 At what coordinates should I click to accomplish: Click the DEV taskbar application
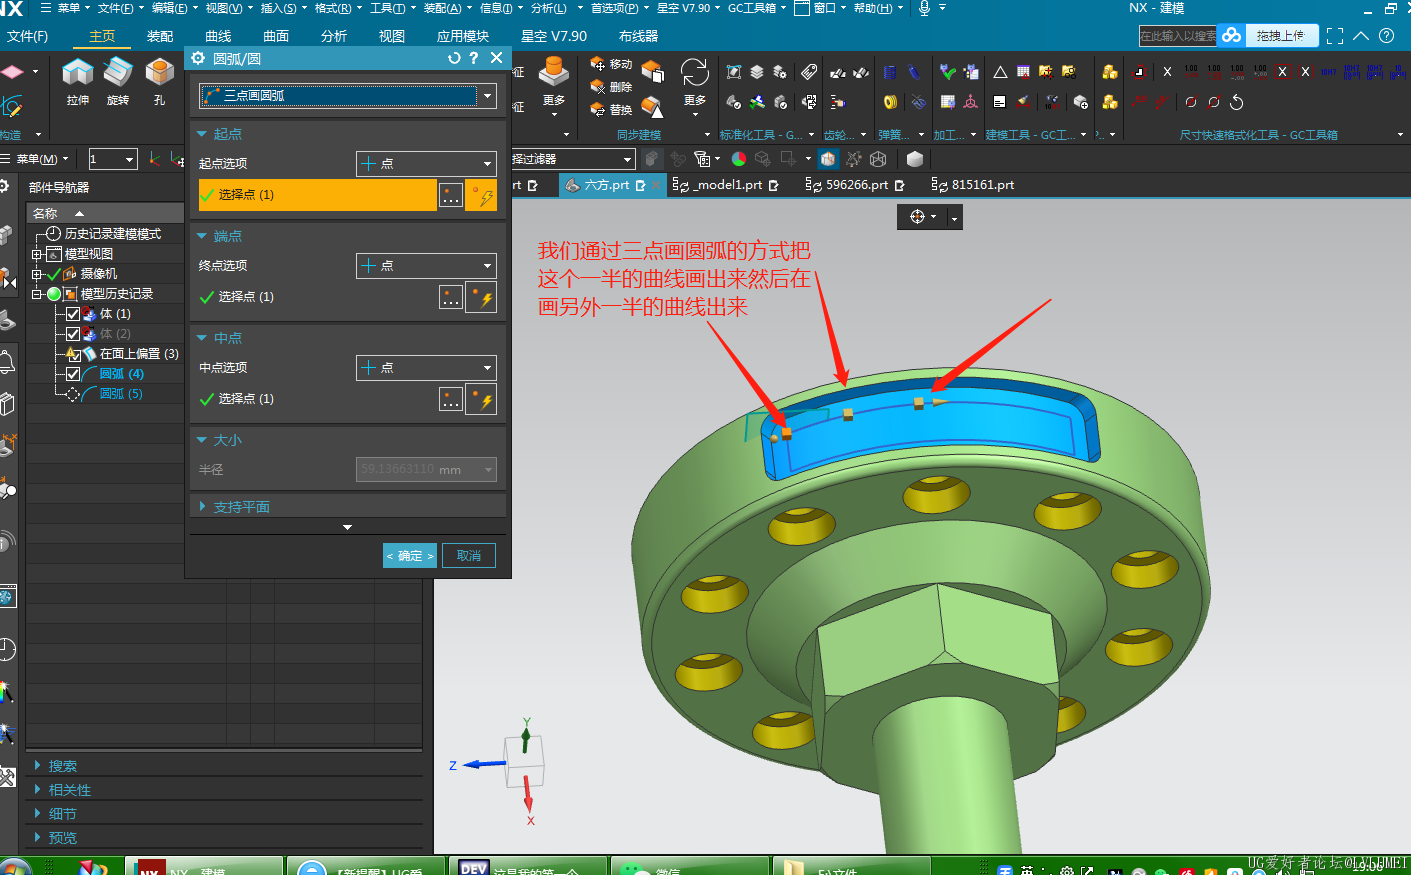(x=527, y=868)
